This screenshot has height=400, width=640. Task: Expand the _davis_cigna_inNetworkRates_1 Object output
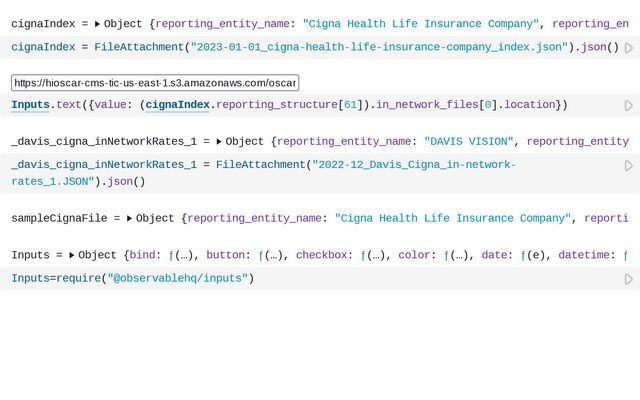point(219,142)
